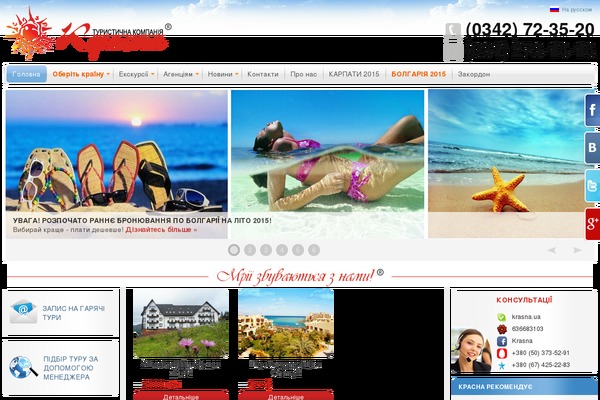Follow the Дізнайтесь більше link
600x400 pixels.
(x=161, y=230)
